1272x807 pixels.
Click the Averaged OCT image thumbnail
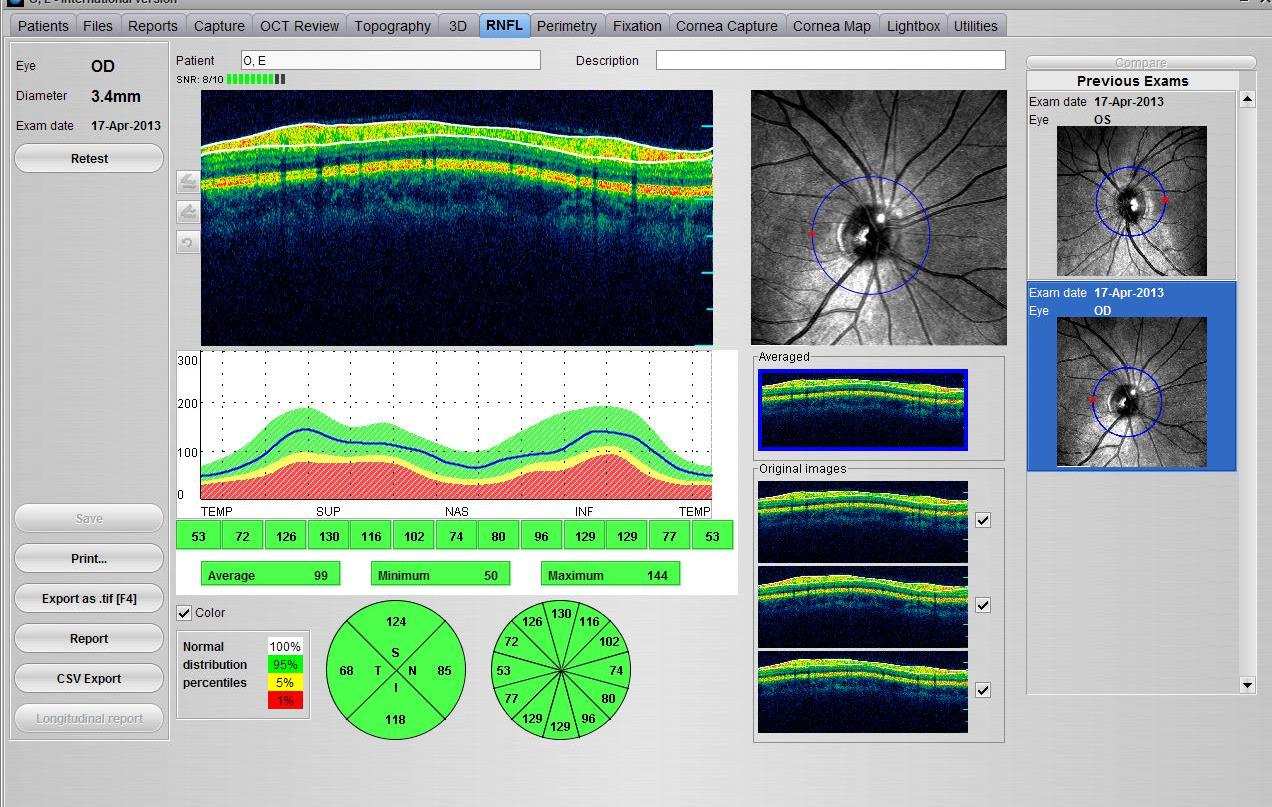863,410
